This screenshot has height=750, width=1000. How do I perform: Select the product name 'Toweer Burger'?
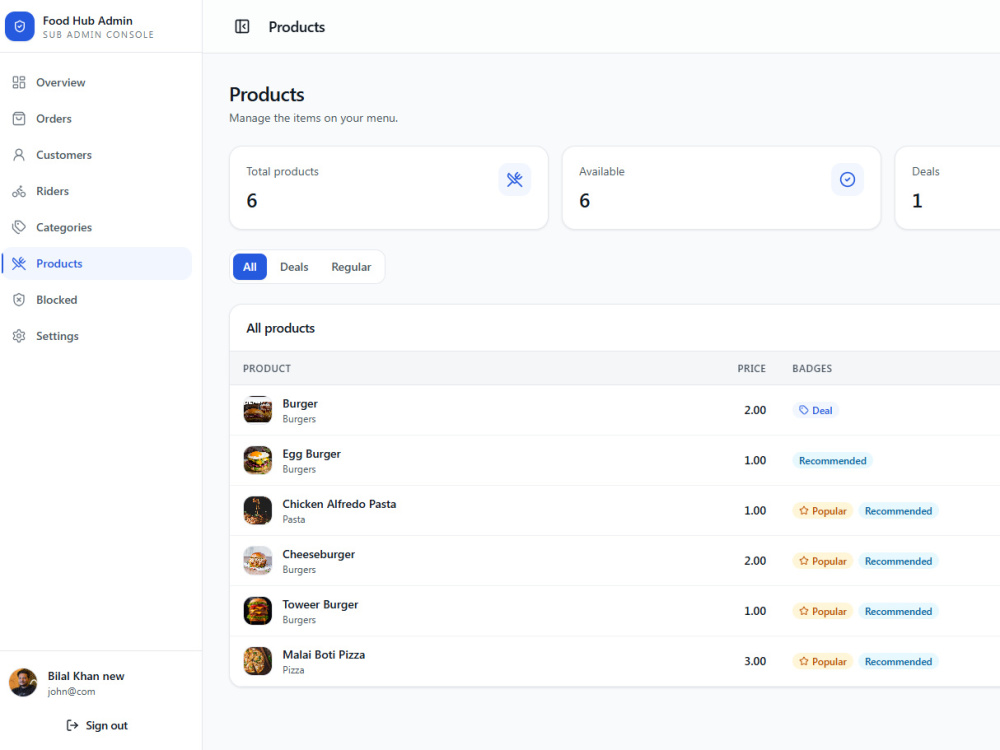[320, 604]
